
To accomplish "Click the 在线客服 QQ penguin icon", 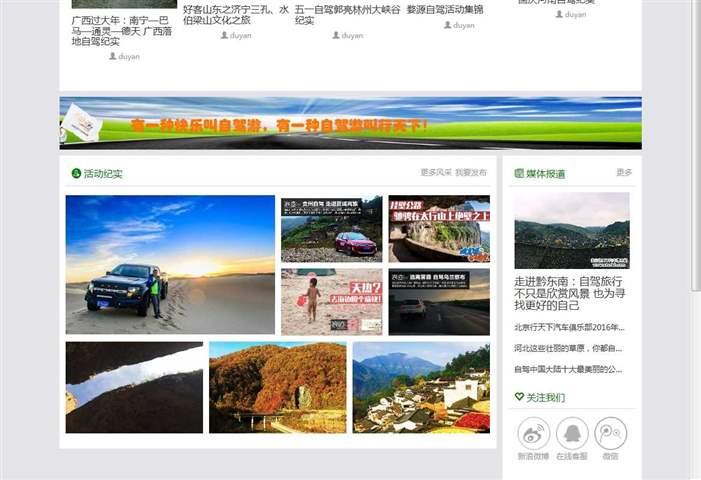I will point(572,434).
